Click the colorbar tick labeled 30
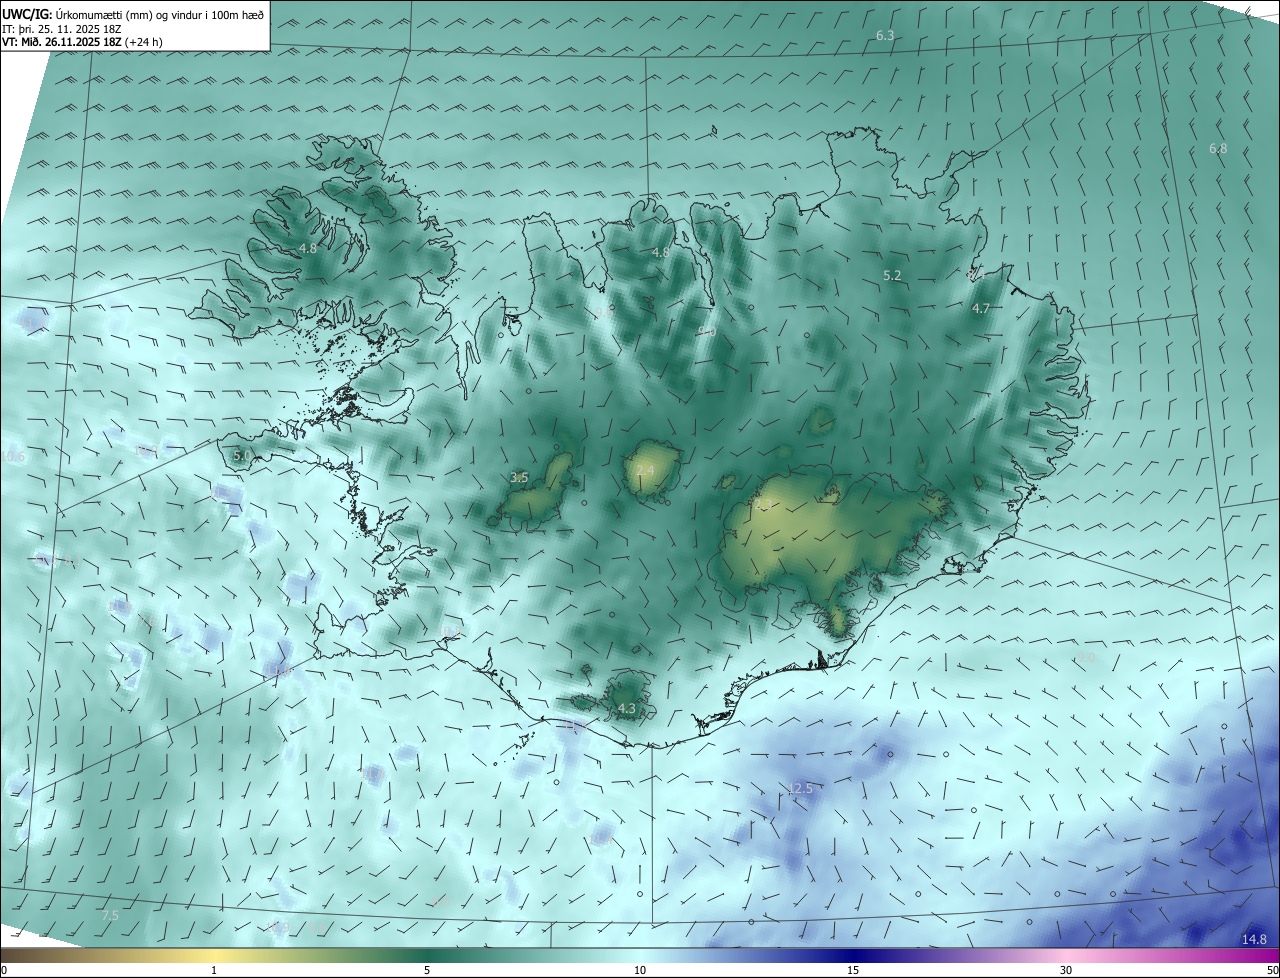1280x978 pixels. [1066, 970]
